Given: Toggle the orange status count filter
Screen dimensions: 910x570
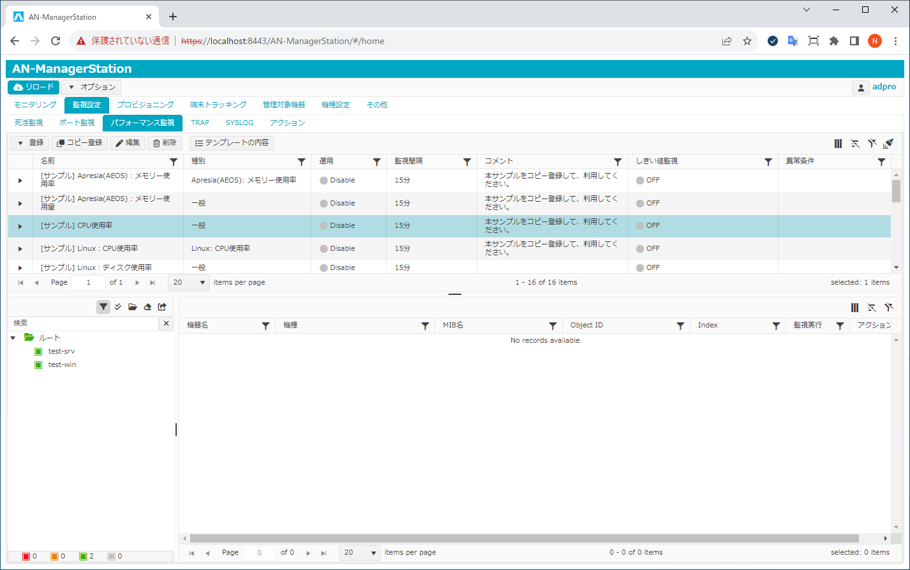Looking at the screenshot, I should click(57, 556).
